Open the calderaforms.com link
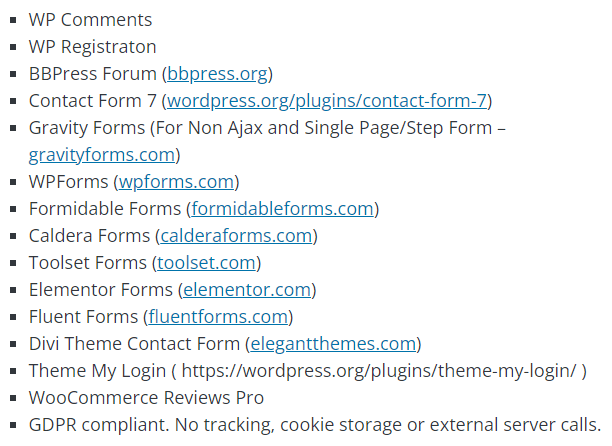The width and height of the screenshot is (612, 446). pos(237,236)
